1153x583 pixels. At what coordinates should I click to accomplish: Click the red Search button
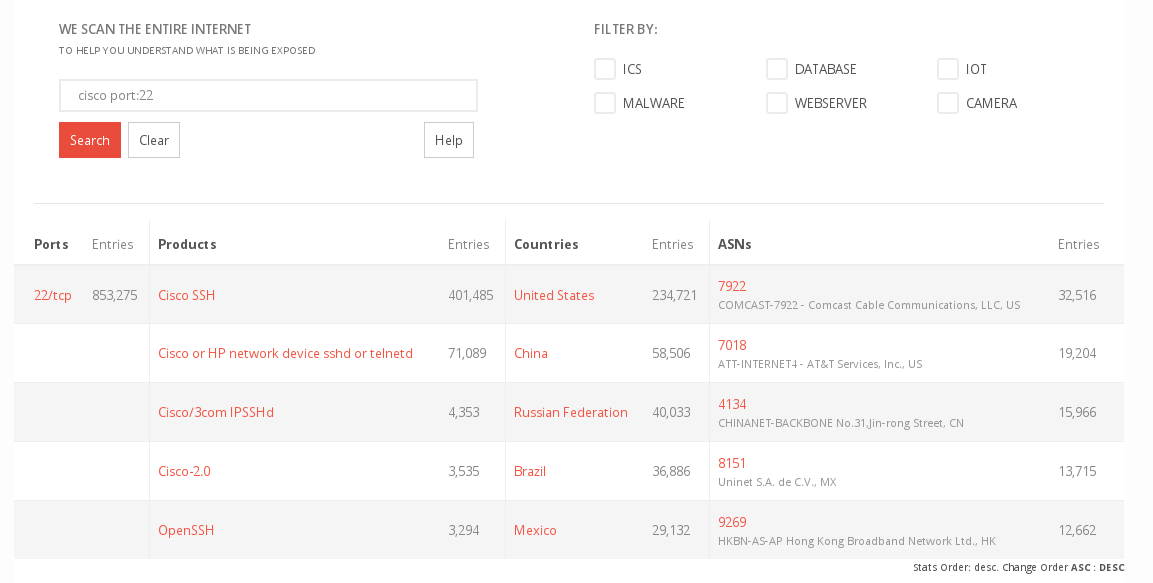[x=90, y=140]
